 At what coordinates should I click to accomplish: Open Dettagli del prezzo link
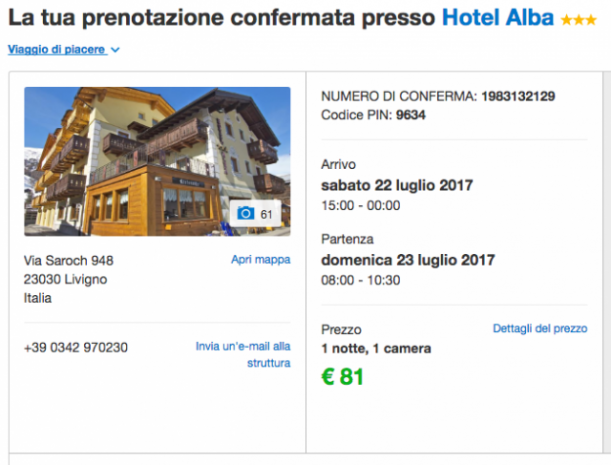[540, 328]
